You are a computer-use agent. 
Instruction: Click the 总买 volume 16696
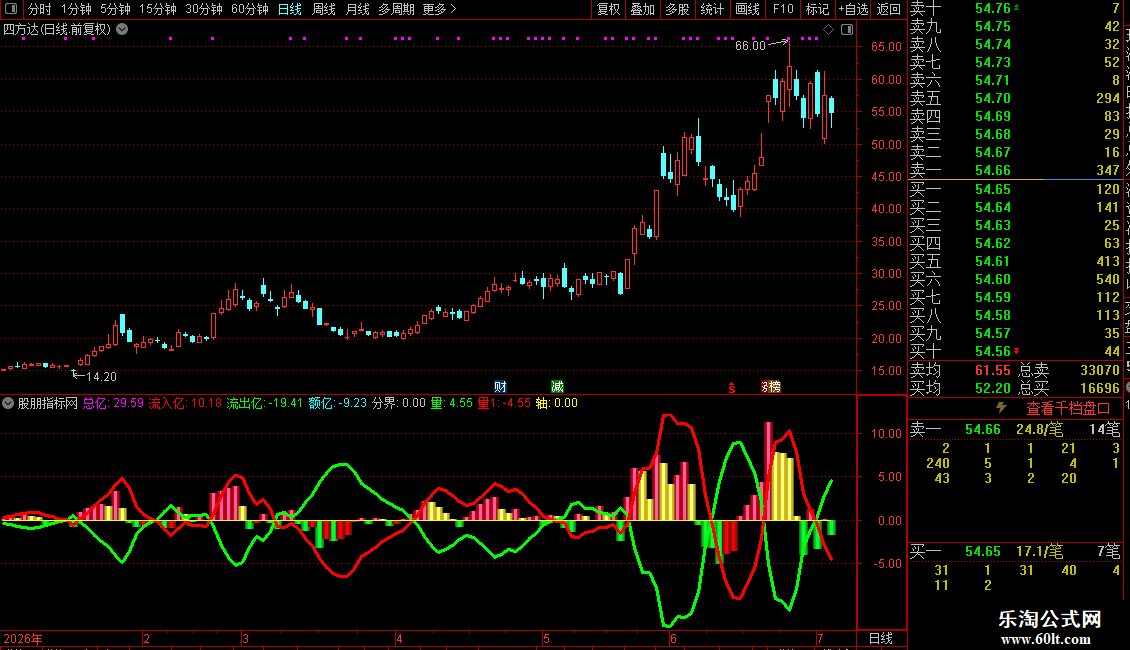point(1100,388)
